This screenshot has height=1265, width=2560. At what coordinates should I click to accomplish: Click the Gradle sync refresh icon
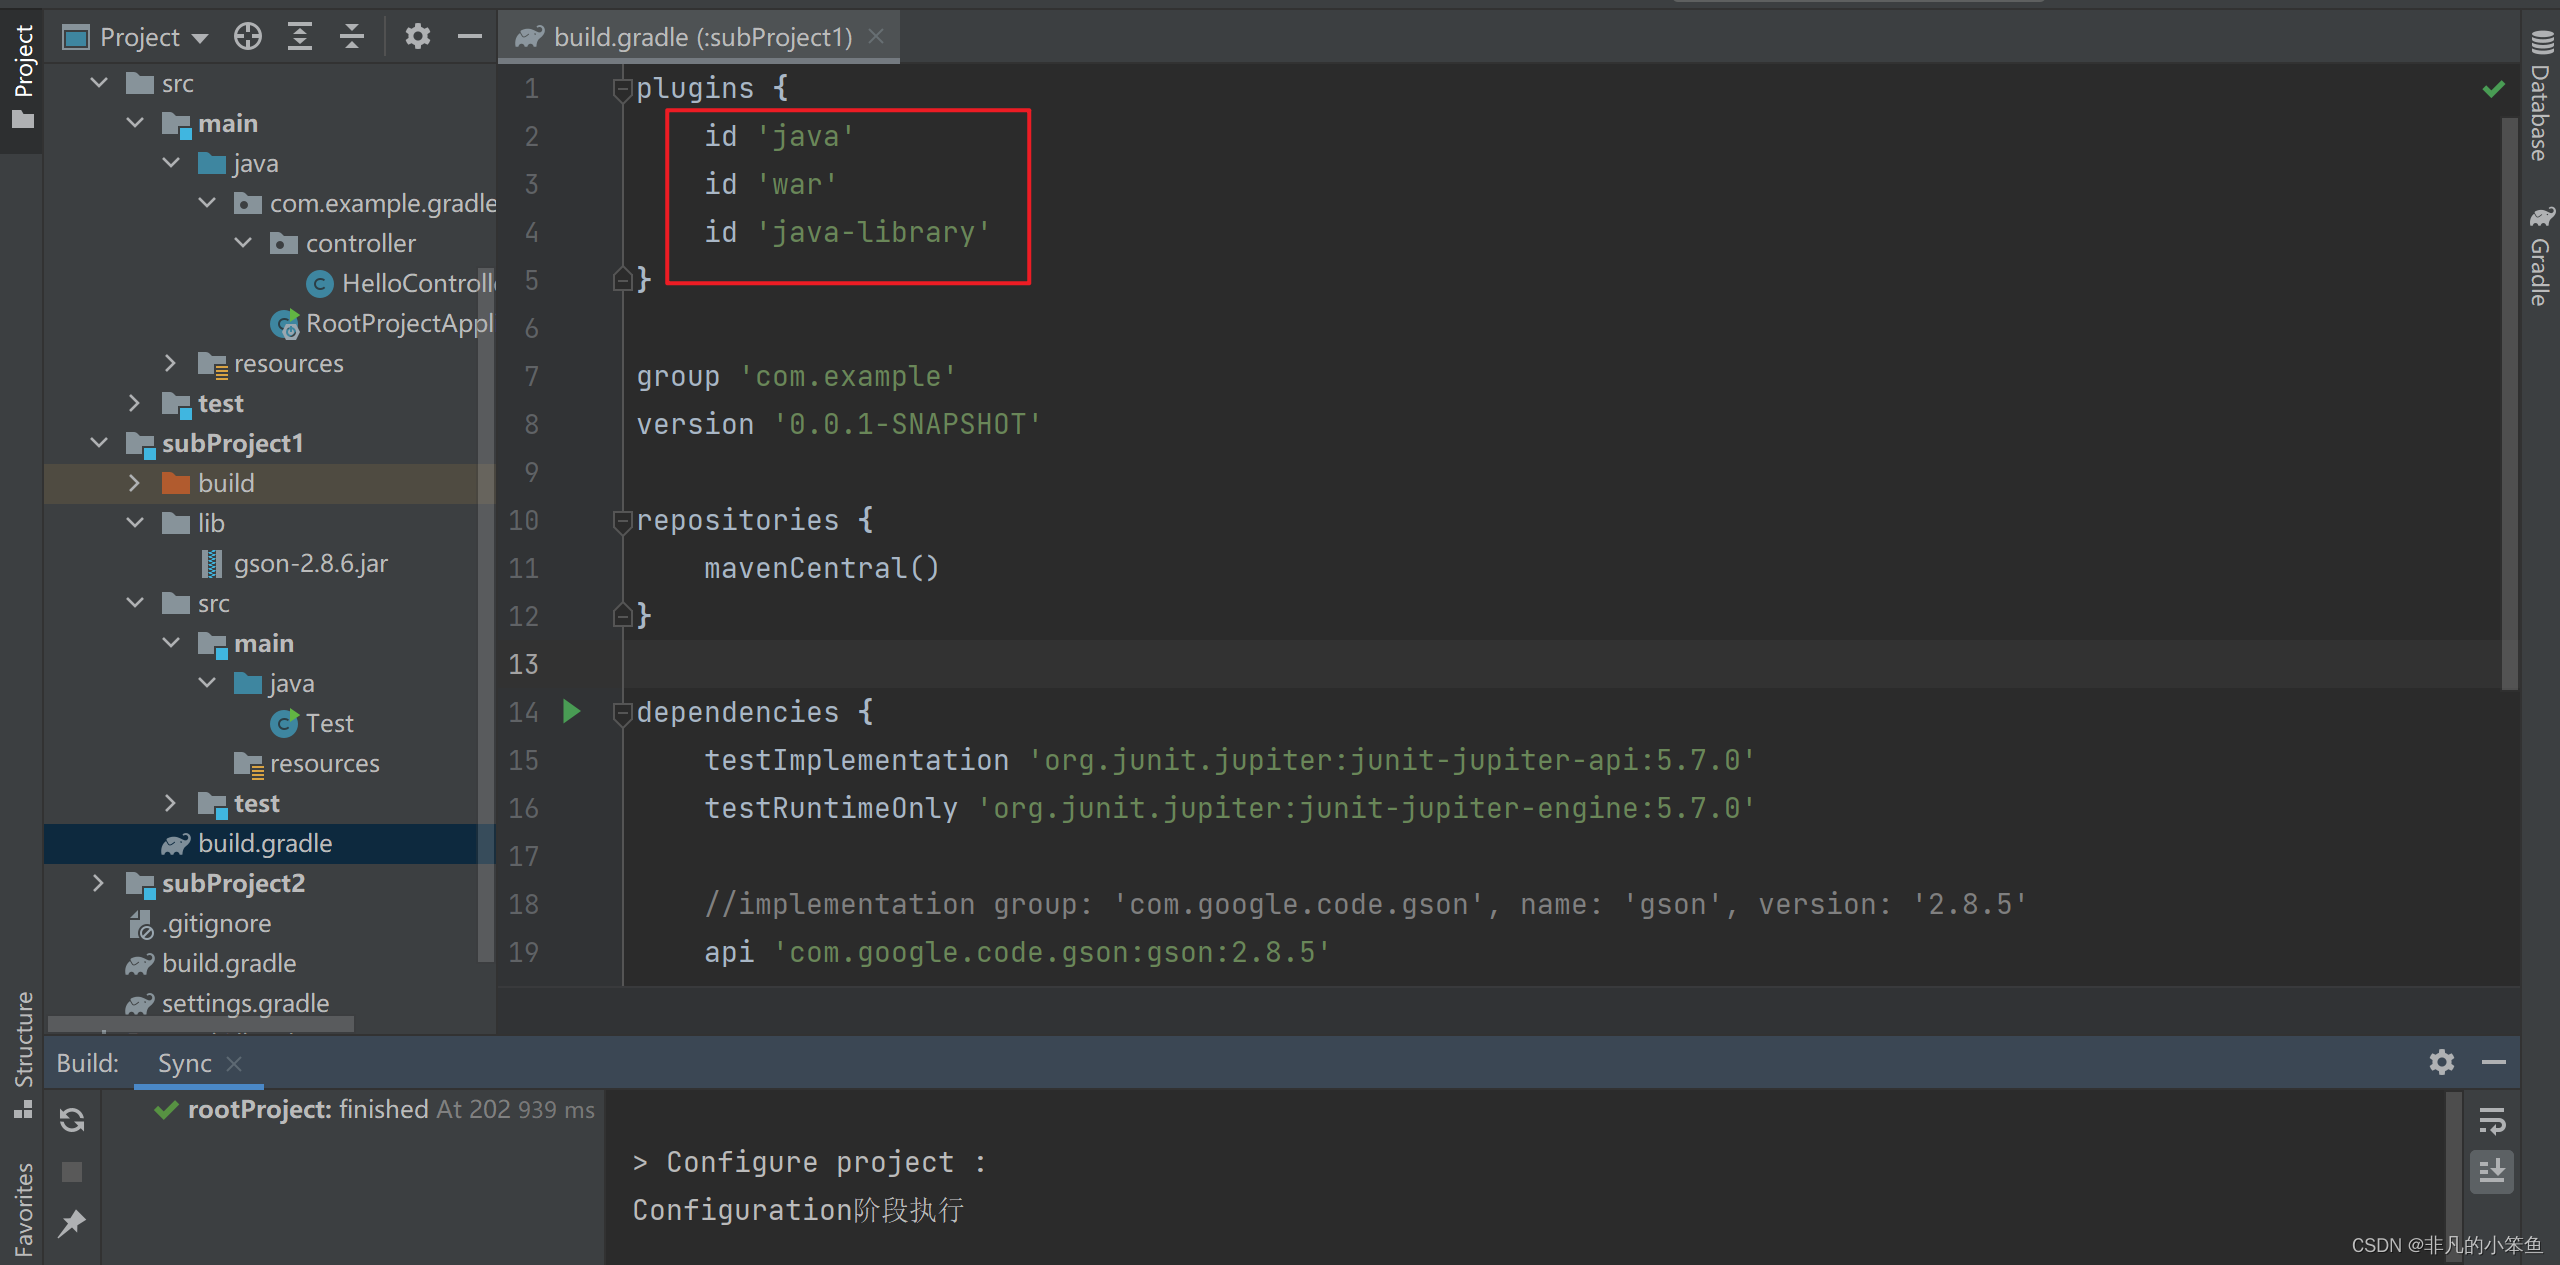coord(72,1120)
